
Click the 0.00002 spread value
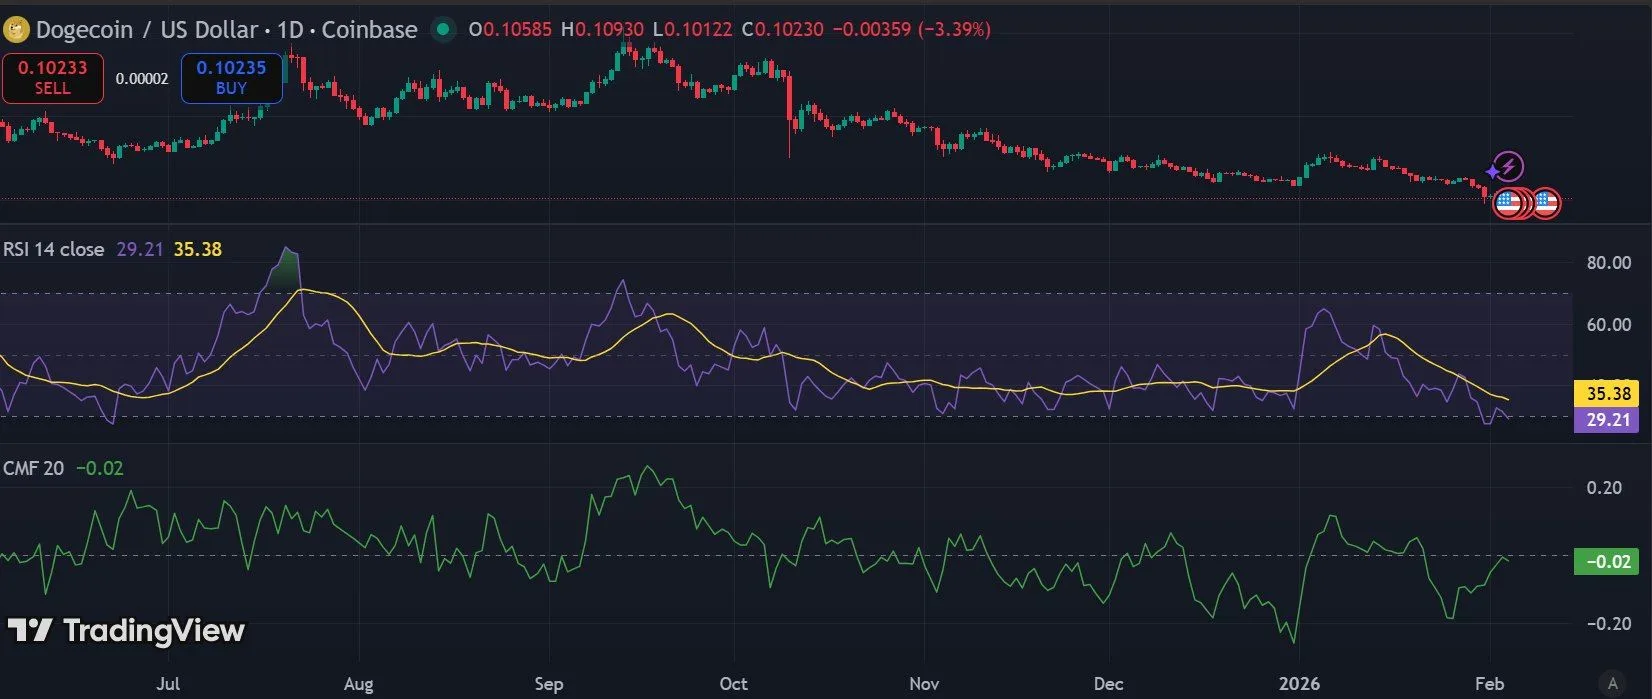click(142, 79)
